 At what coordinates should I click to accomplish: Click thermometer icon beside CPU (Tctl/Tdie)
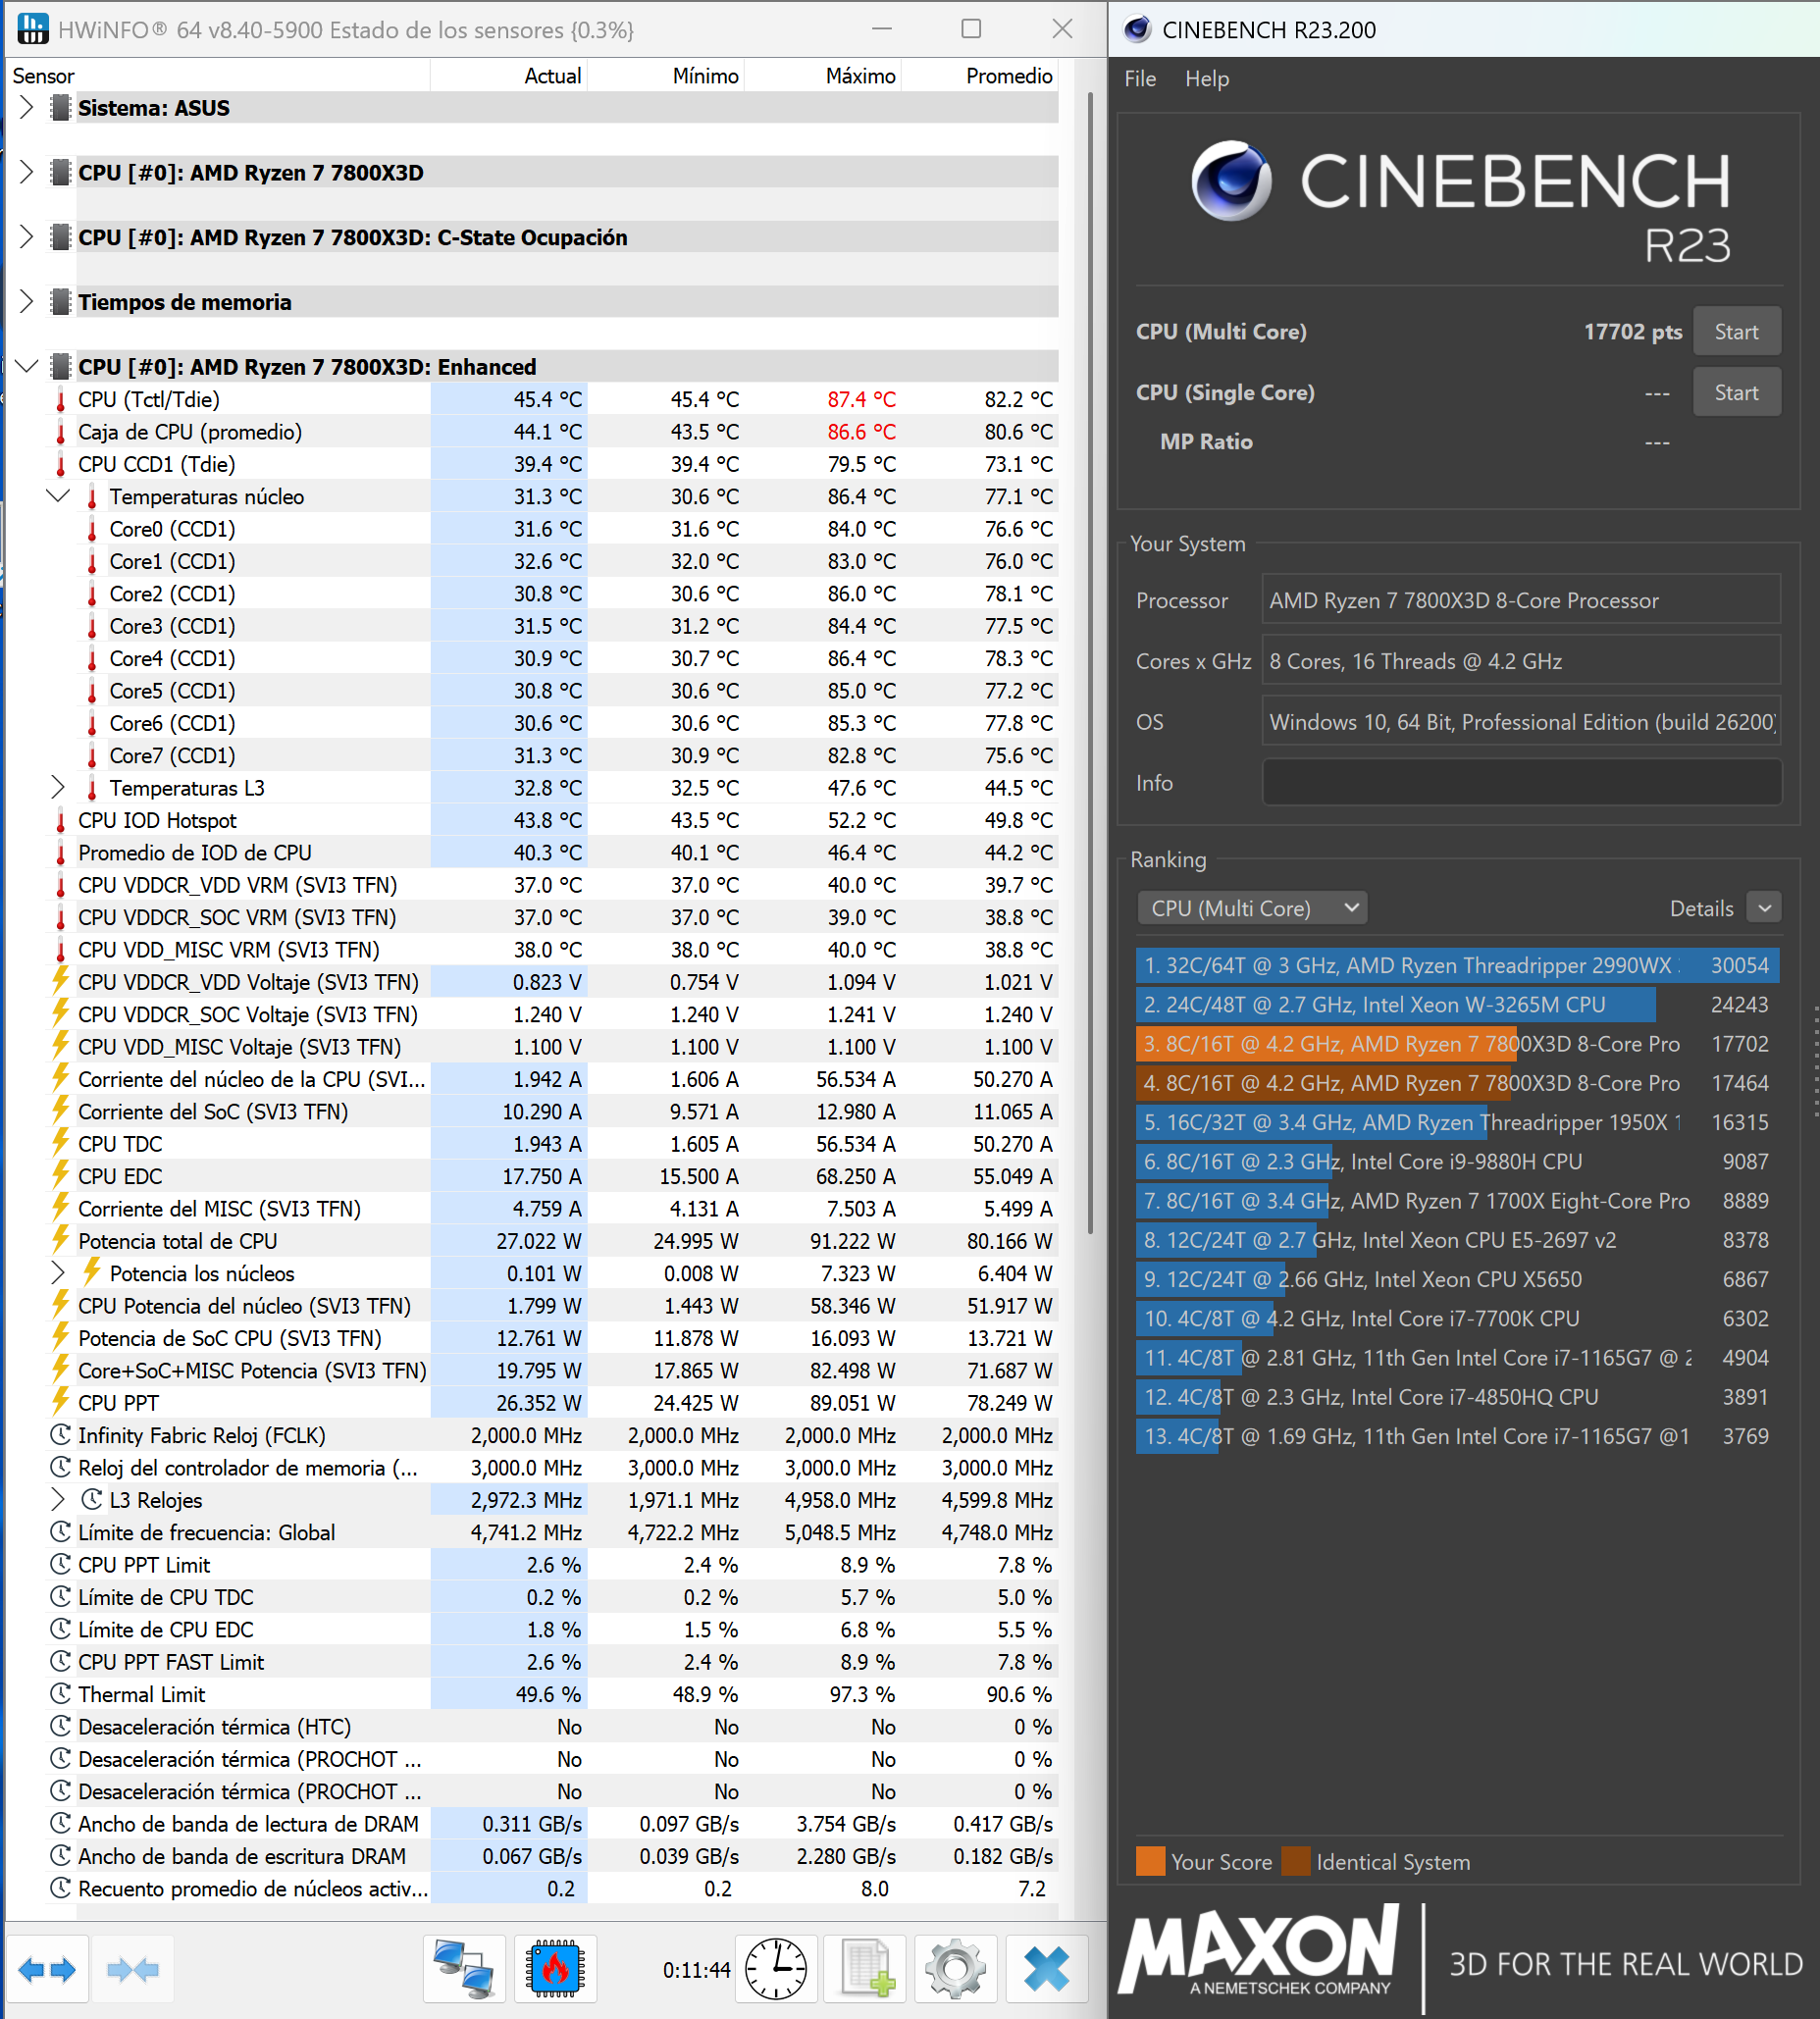tap(60, 400)
